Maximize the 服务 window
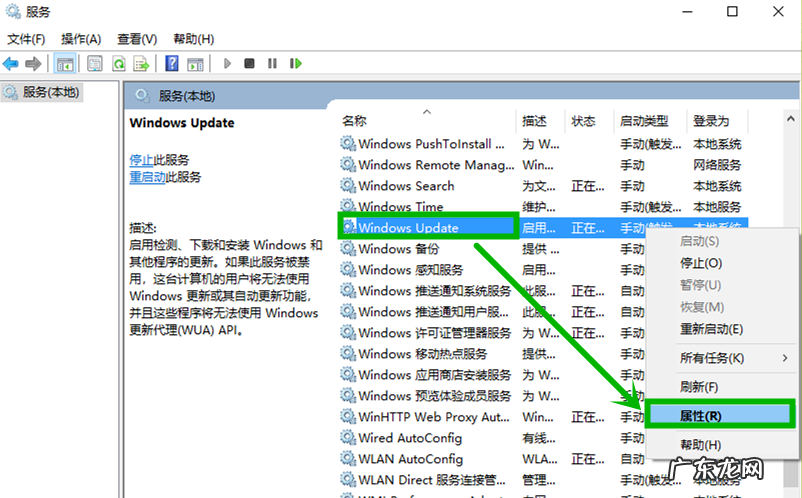 point(732,11)
